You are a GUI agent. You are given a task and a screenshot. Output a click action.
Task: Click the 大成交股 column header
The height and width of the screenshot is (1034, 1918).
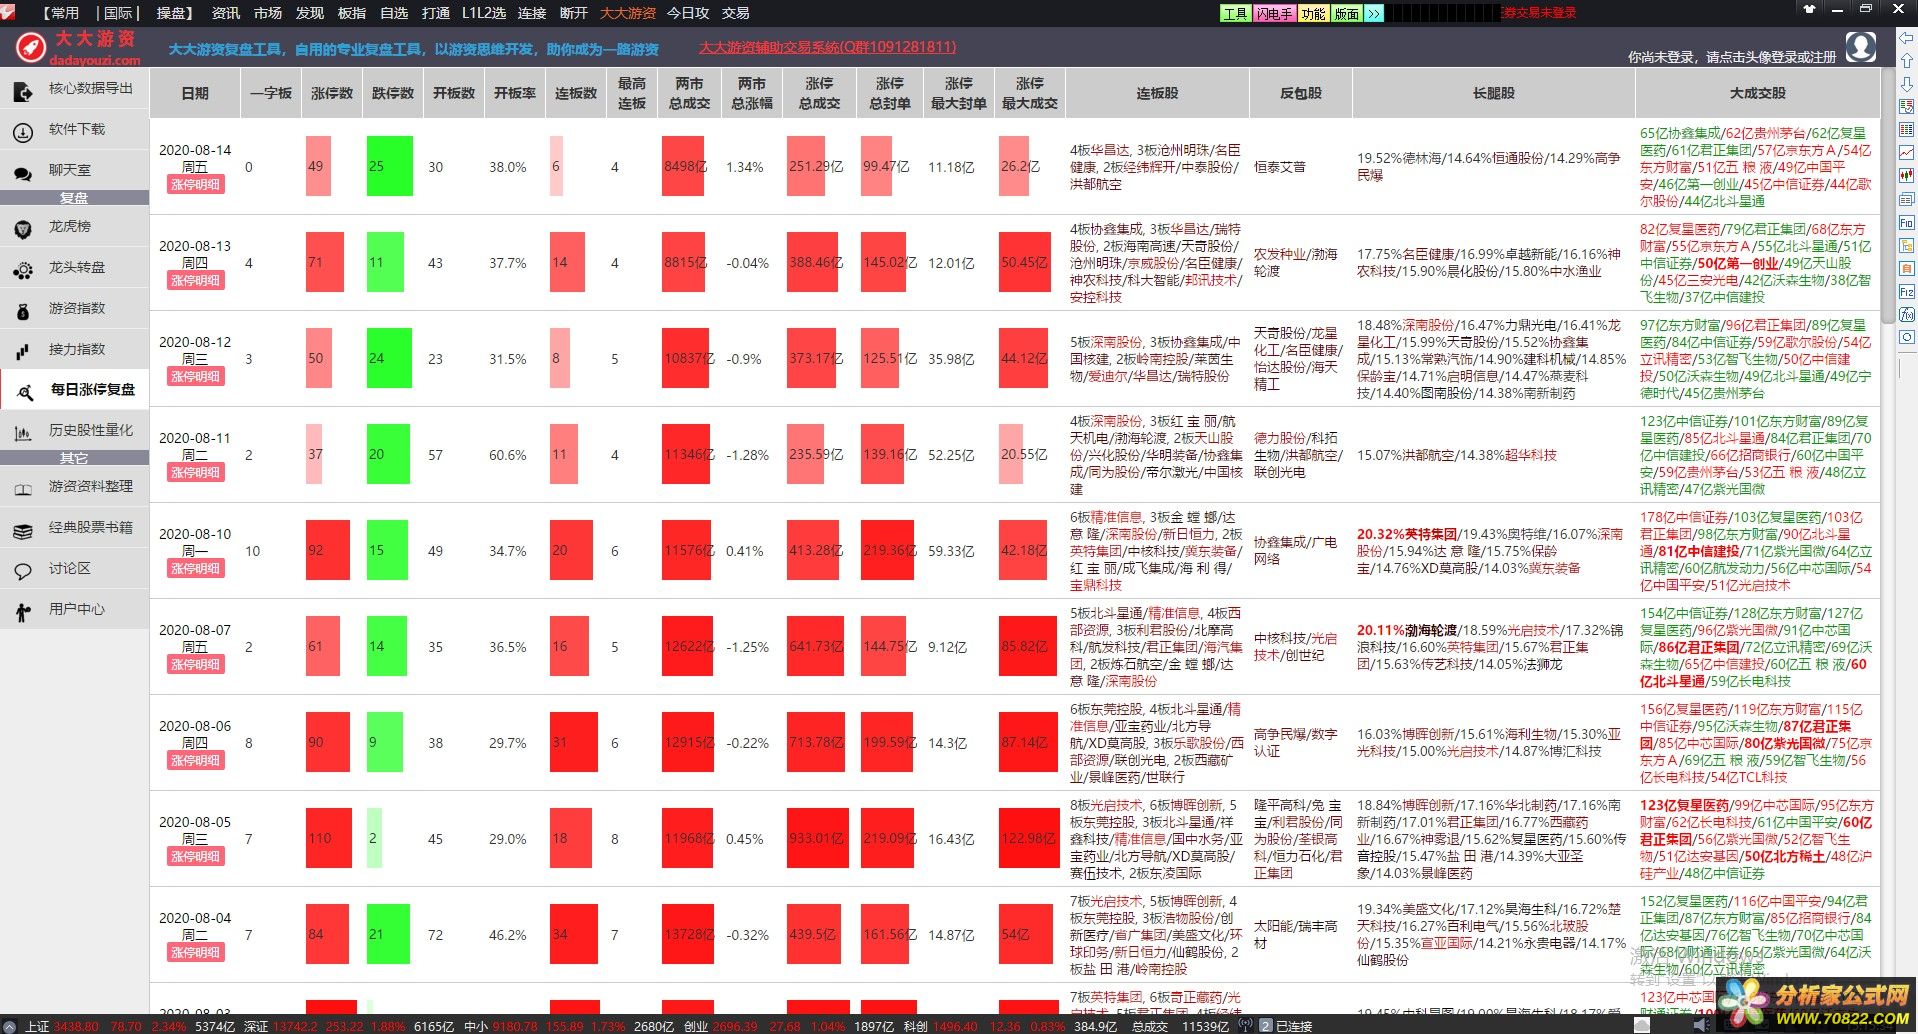pyautogui.click(x=1758, y=93)
